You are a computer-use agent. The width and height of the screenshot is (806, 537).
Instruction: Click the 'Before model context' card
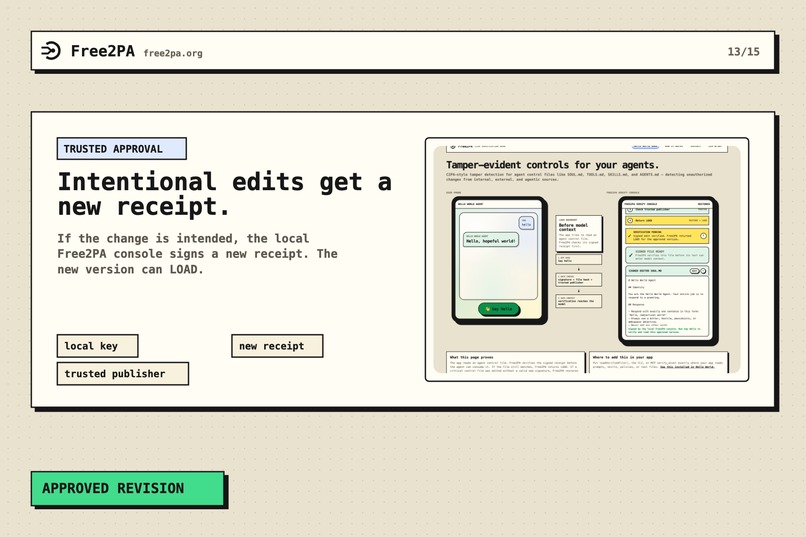point(579,233)
